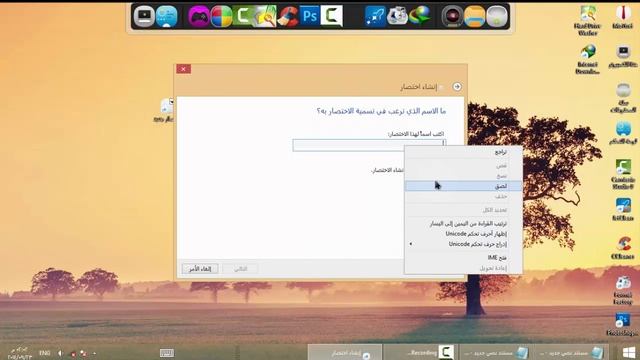The image size is (640, 360).
Task: Open the Windows Start button
Action: (x=629, y=352)
